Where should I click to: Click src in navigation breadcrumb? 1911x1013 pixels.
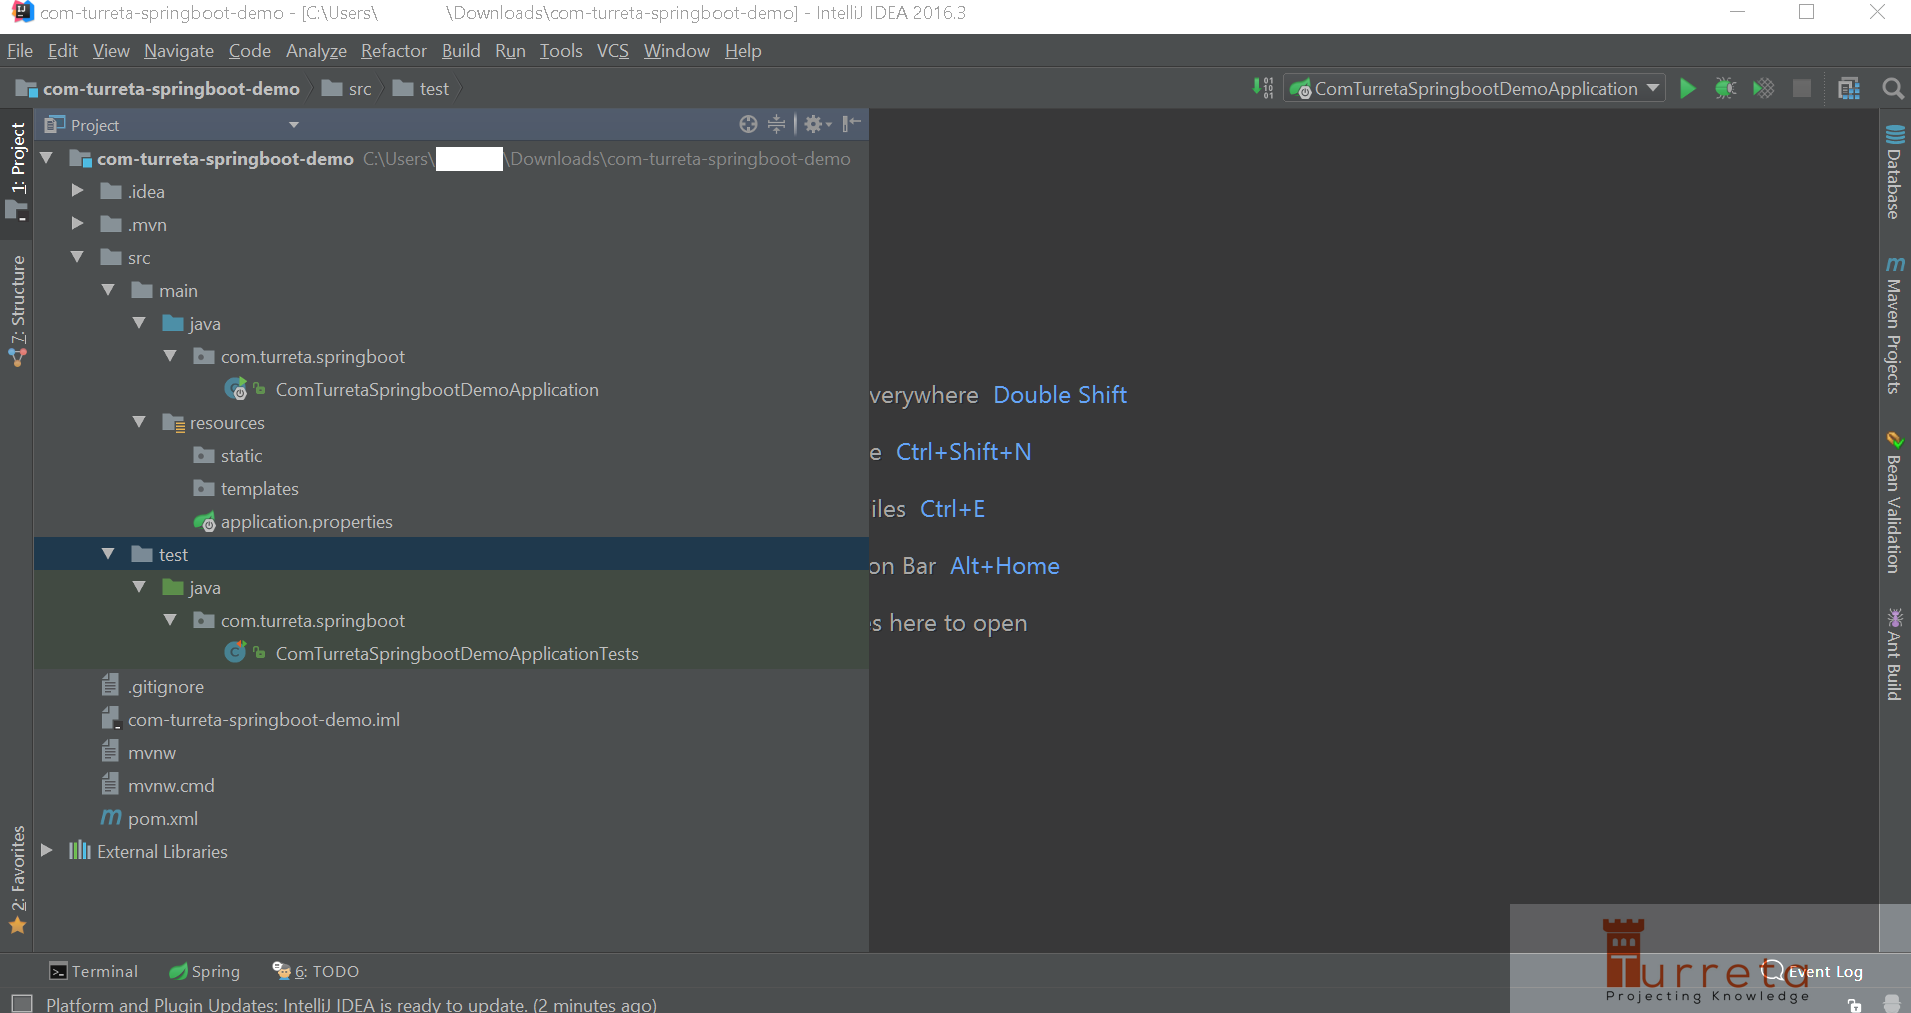tap(348, 88)
